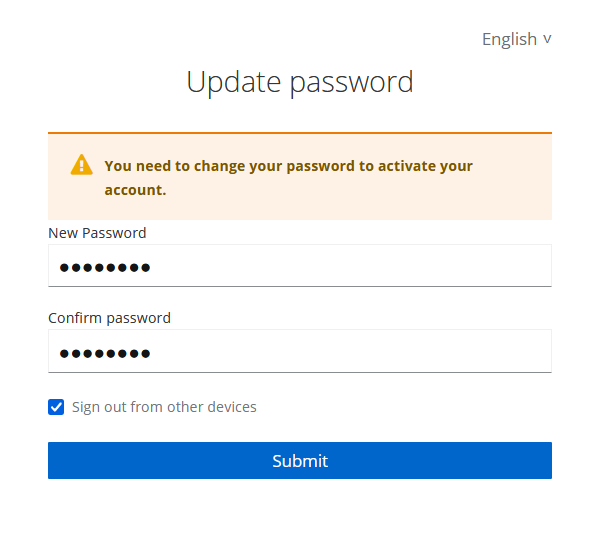
Task: Click the masked dots in Confirm password
Action: [x=105, y=352]
